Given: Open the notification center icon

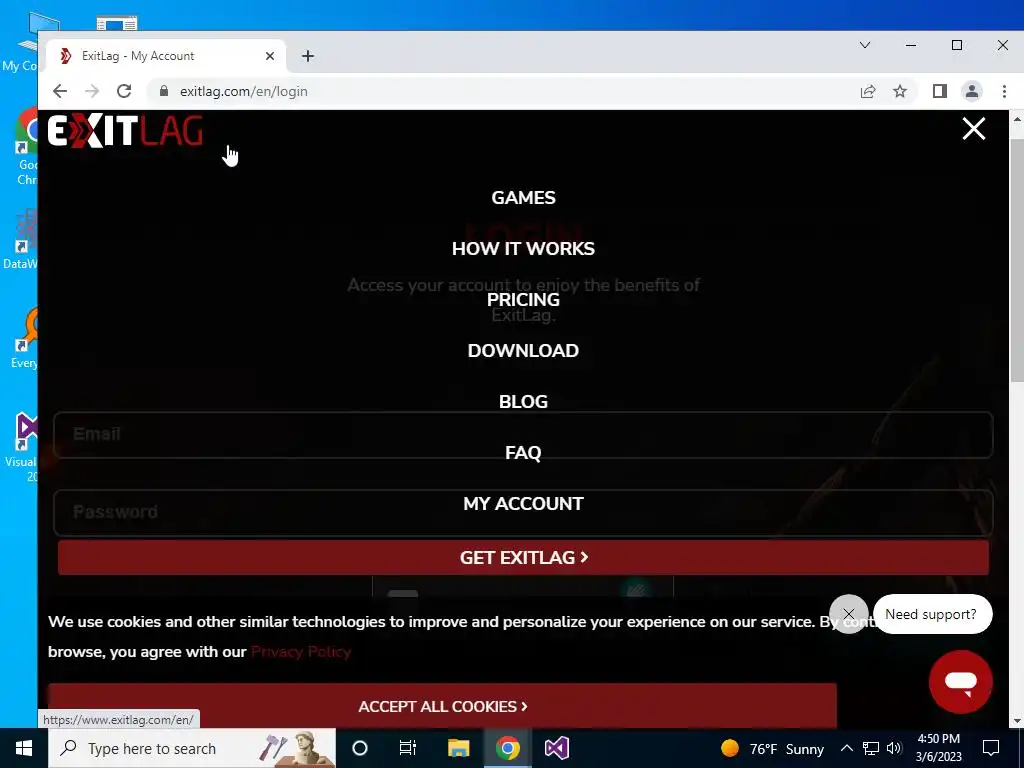Looking at the screenshot, I should [991, 748].
